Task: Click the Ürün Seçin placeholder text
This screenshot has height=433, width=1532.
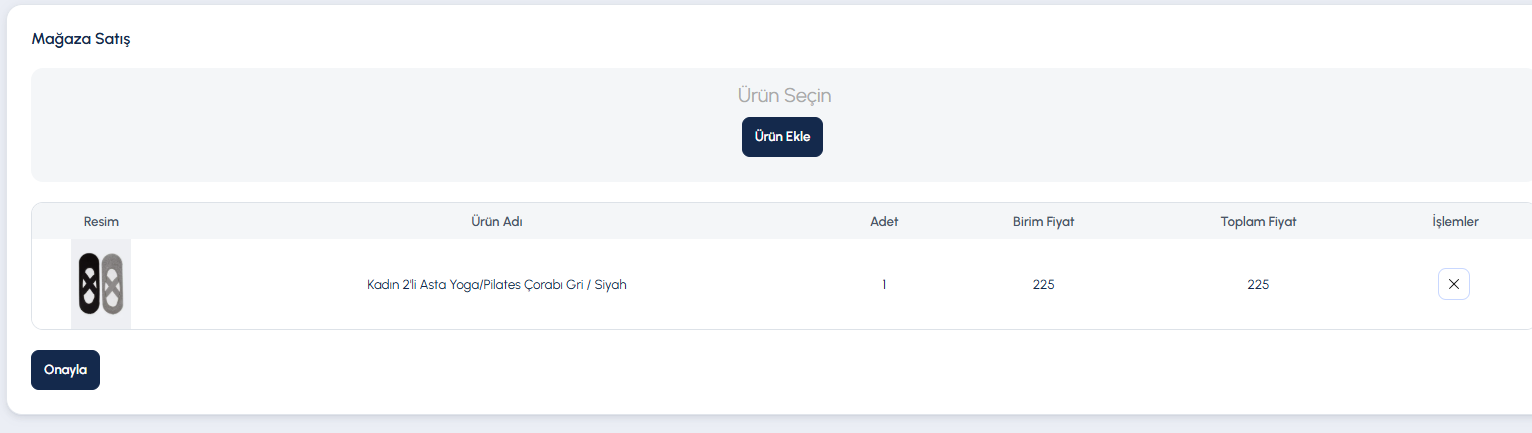Action: [784, 95]
